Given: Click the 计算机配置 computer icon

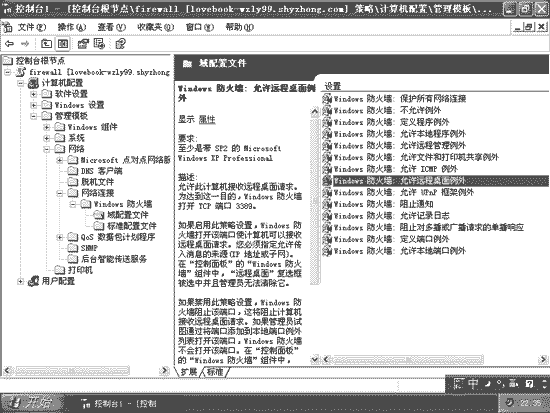Looking at the screenshot, I should click(x=33, y=83).
